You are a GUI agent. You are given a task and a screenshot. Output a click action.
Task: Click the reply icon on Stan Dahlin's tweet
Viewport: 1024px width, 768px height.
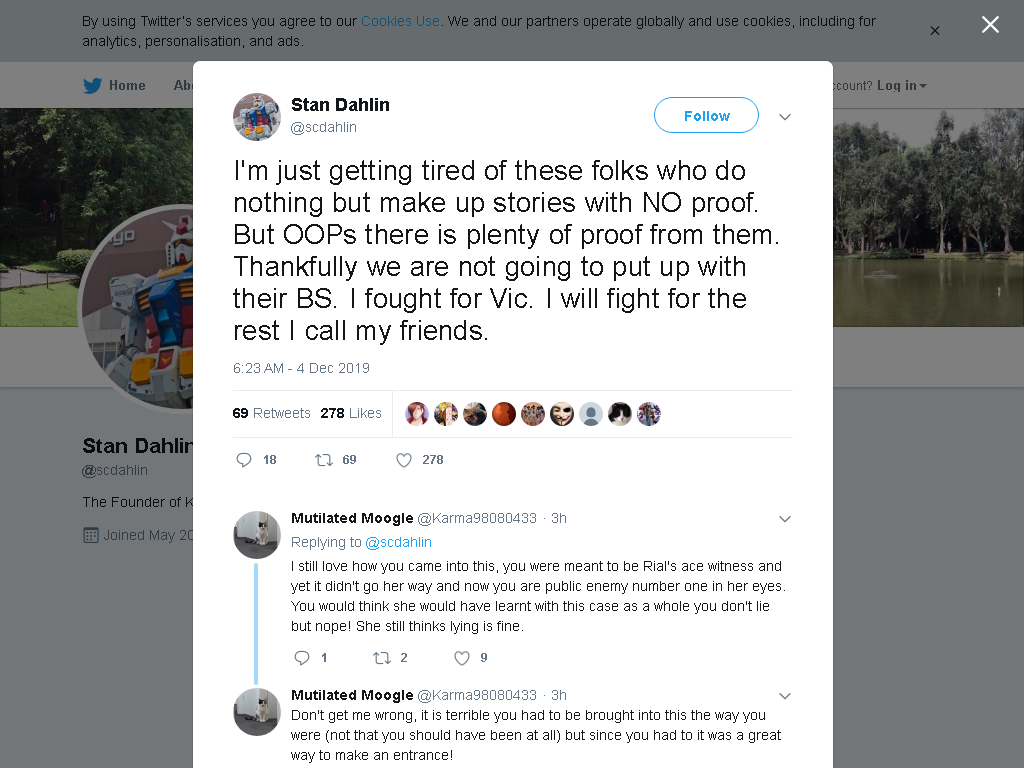244,460
